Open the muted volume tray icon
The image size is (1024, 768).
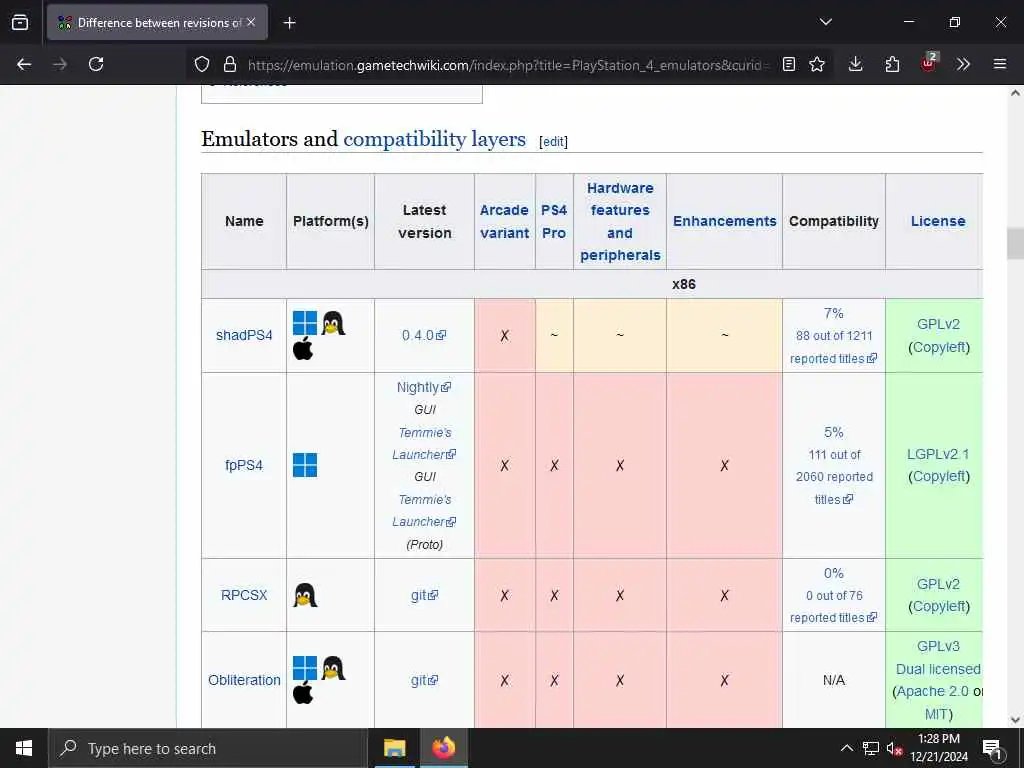[x=894, y=748]
